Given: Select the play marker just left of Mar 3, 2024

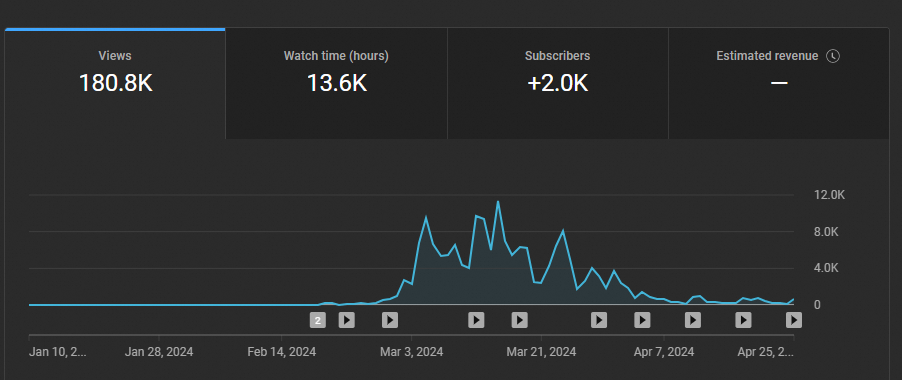Looking at the screenshot, I should tap(390, 320).
